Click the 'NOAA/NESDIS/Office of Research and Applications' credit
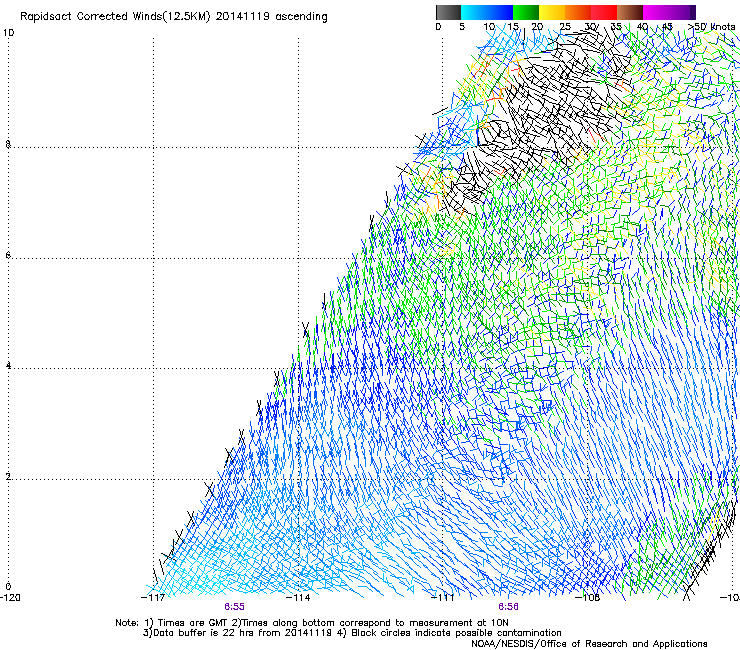740x650 pixels. pos(589,644)
